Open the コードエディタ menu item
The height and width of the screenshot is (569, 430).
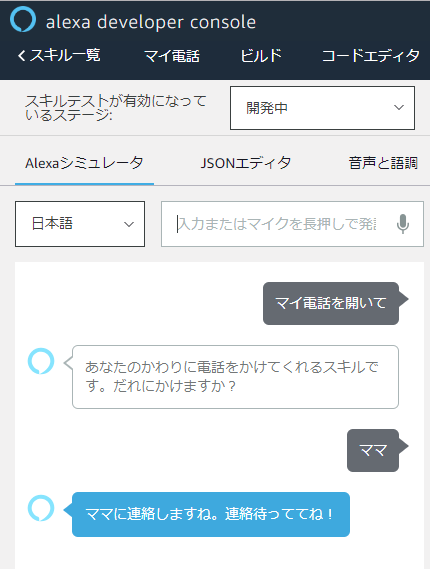tap(370, 56)
